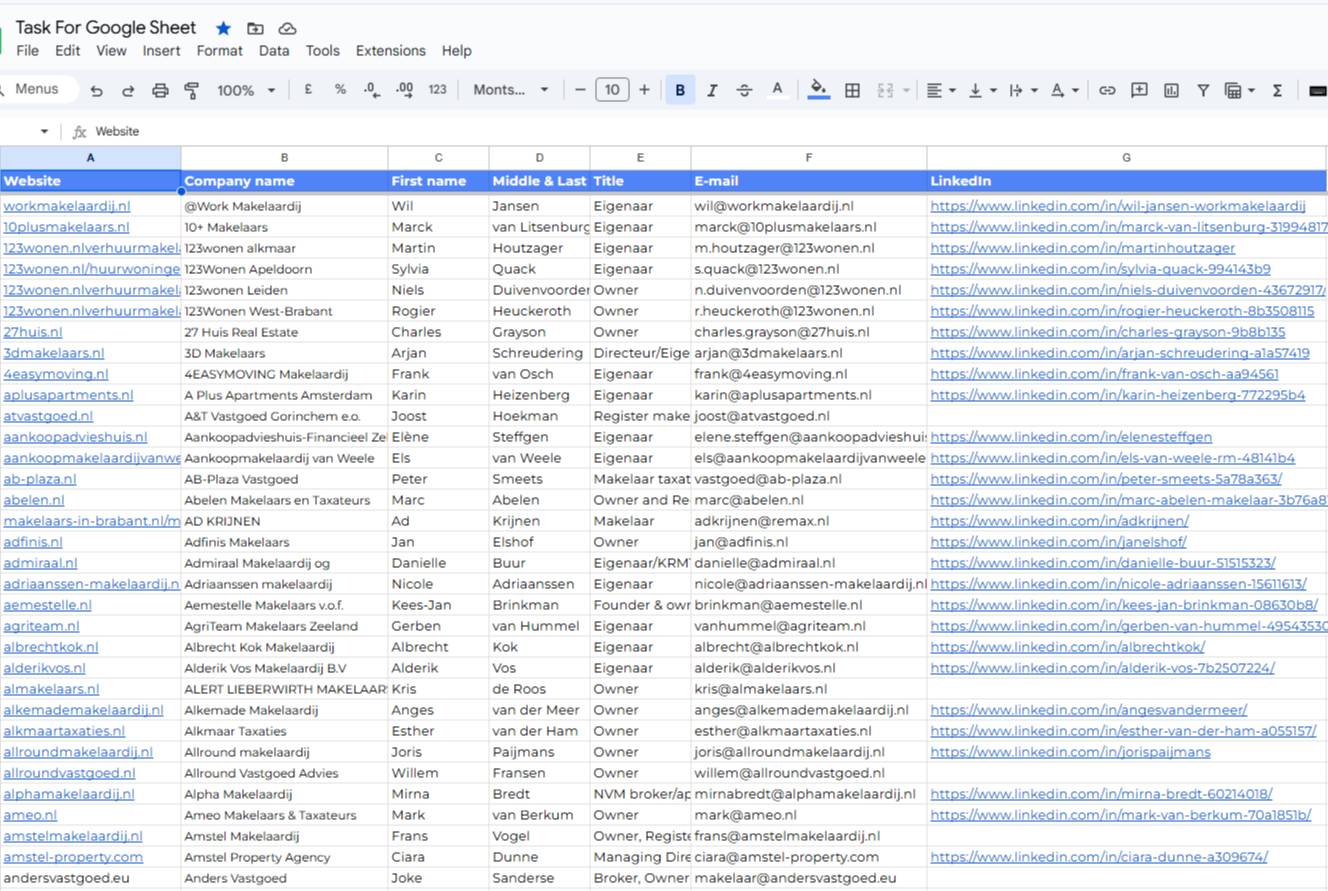Print the spreadsheet
1328x891 pixels.
point(160,90)
